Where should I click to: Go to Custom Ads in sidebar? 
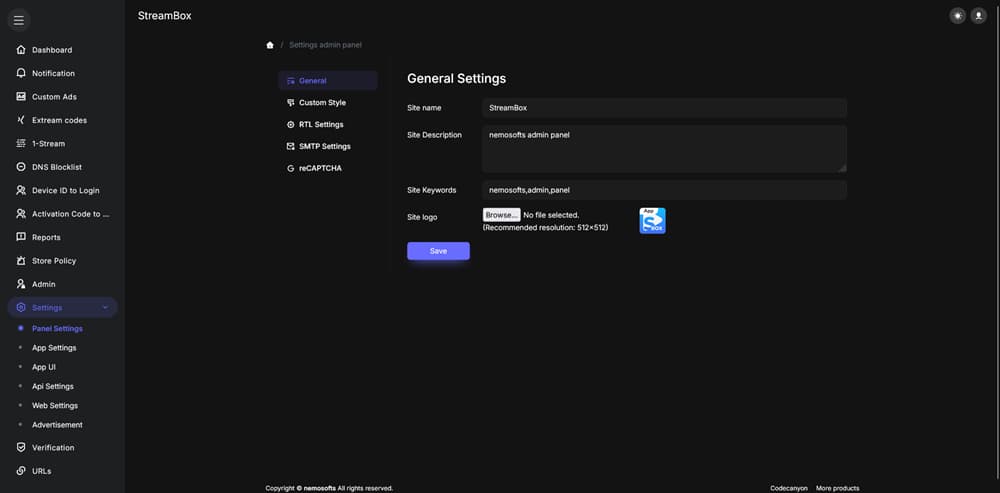click(54, 97)
